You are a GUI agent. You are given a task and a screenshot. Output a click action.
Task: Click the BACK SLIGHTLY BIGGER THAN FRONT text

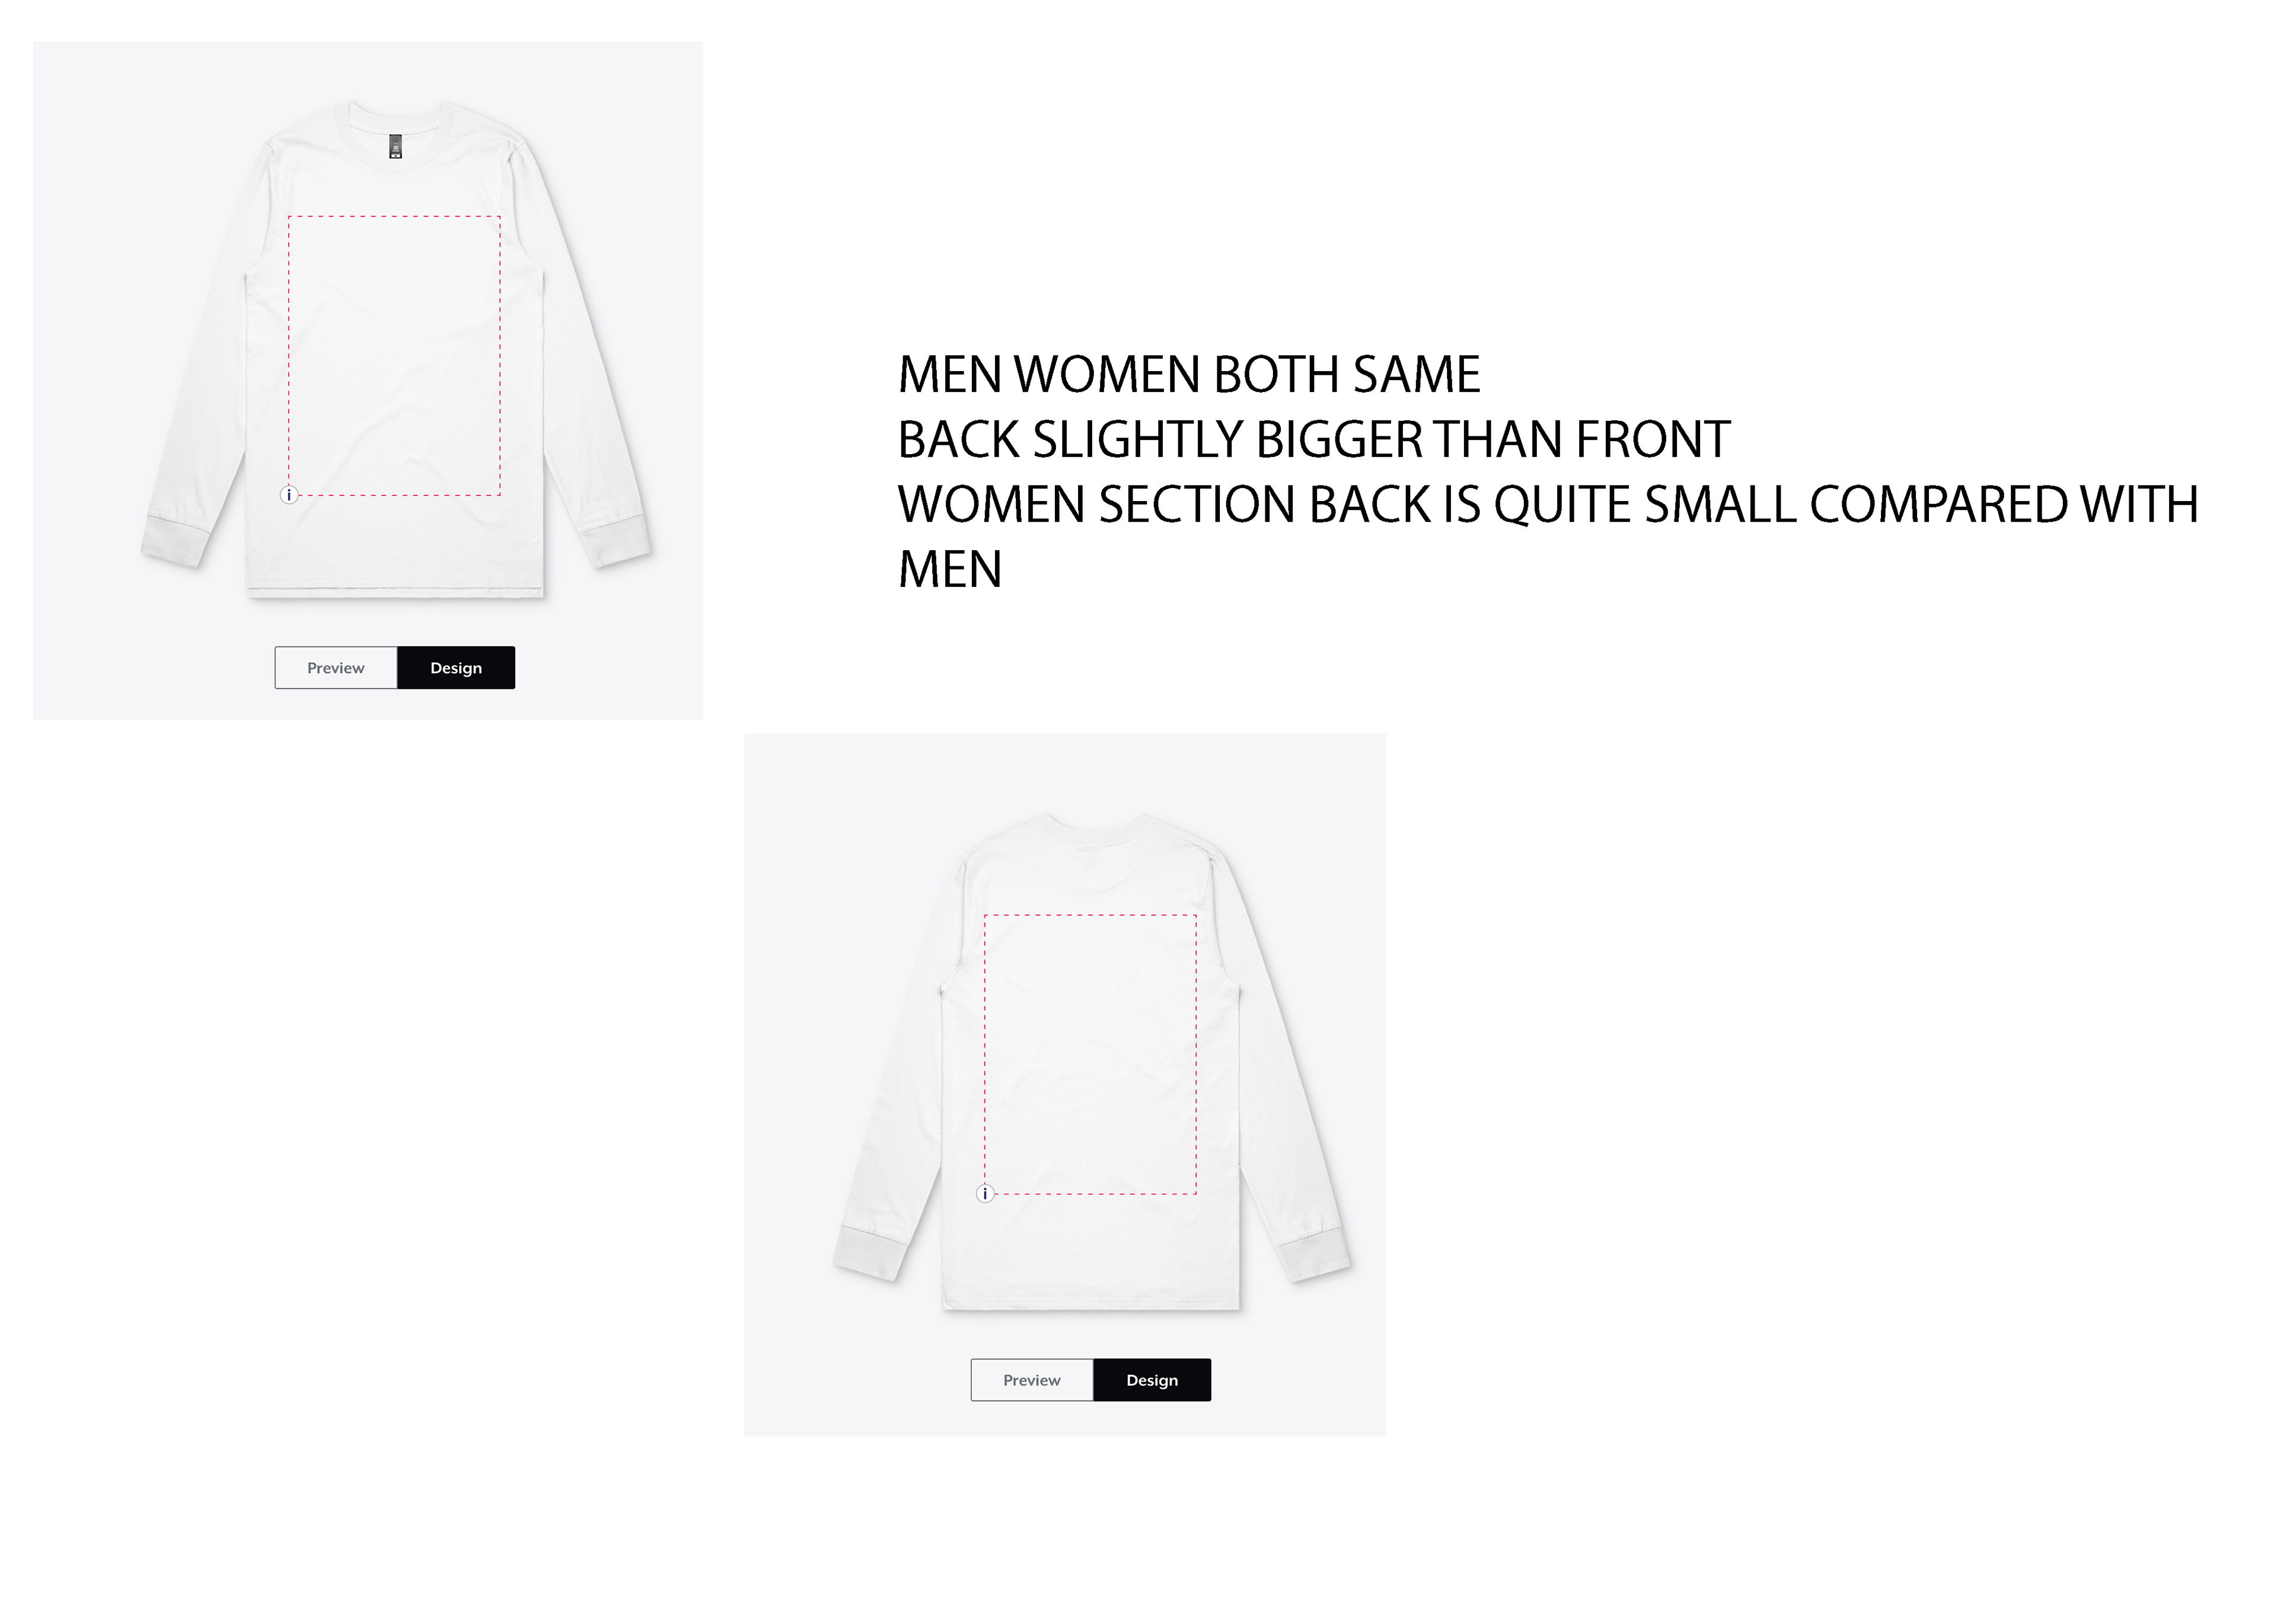(x=1314, y=440)
